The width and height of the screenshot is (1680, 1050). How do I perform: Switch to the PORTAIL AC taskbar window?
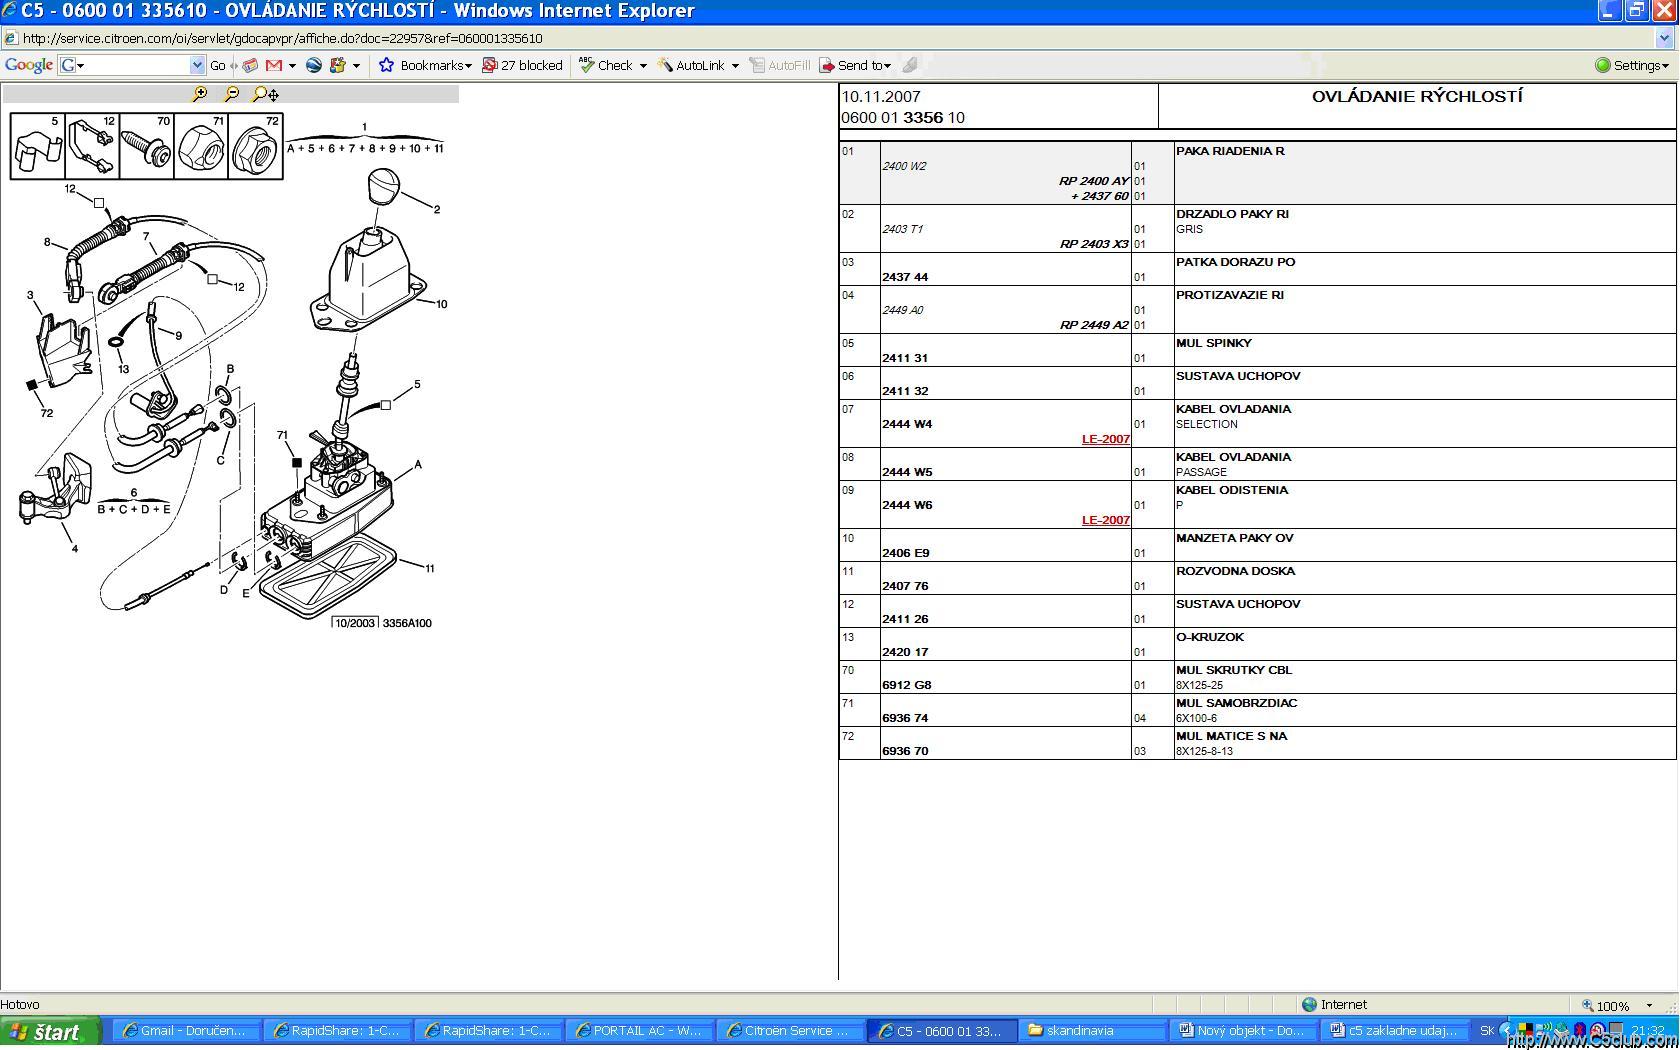click(639, 1031)
